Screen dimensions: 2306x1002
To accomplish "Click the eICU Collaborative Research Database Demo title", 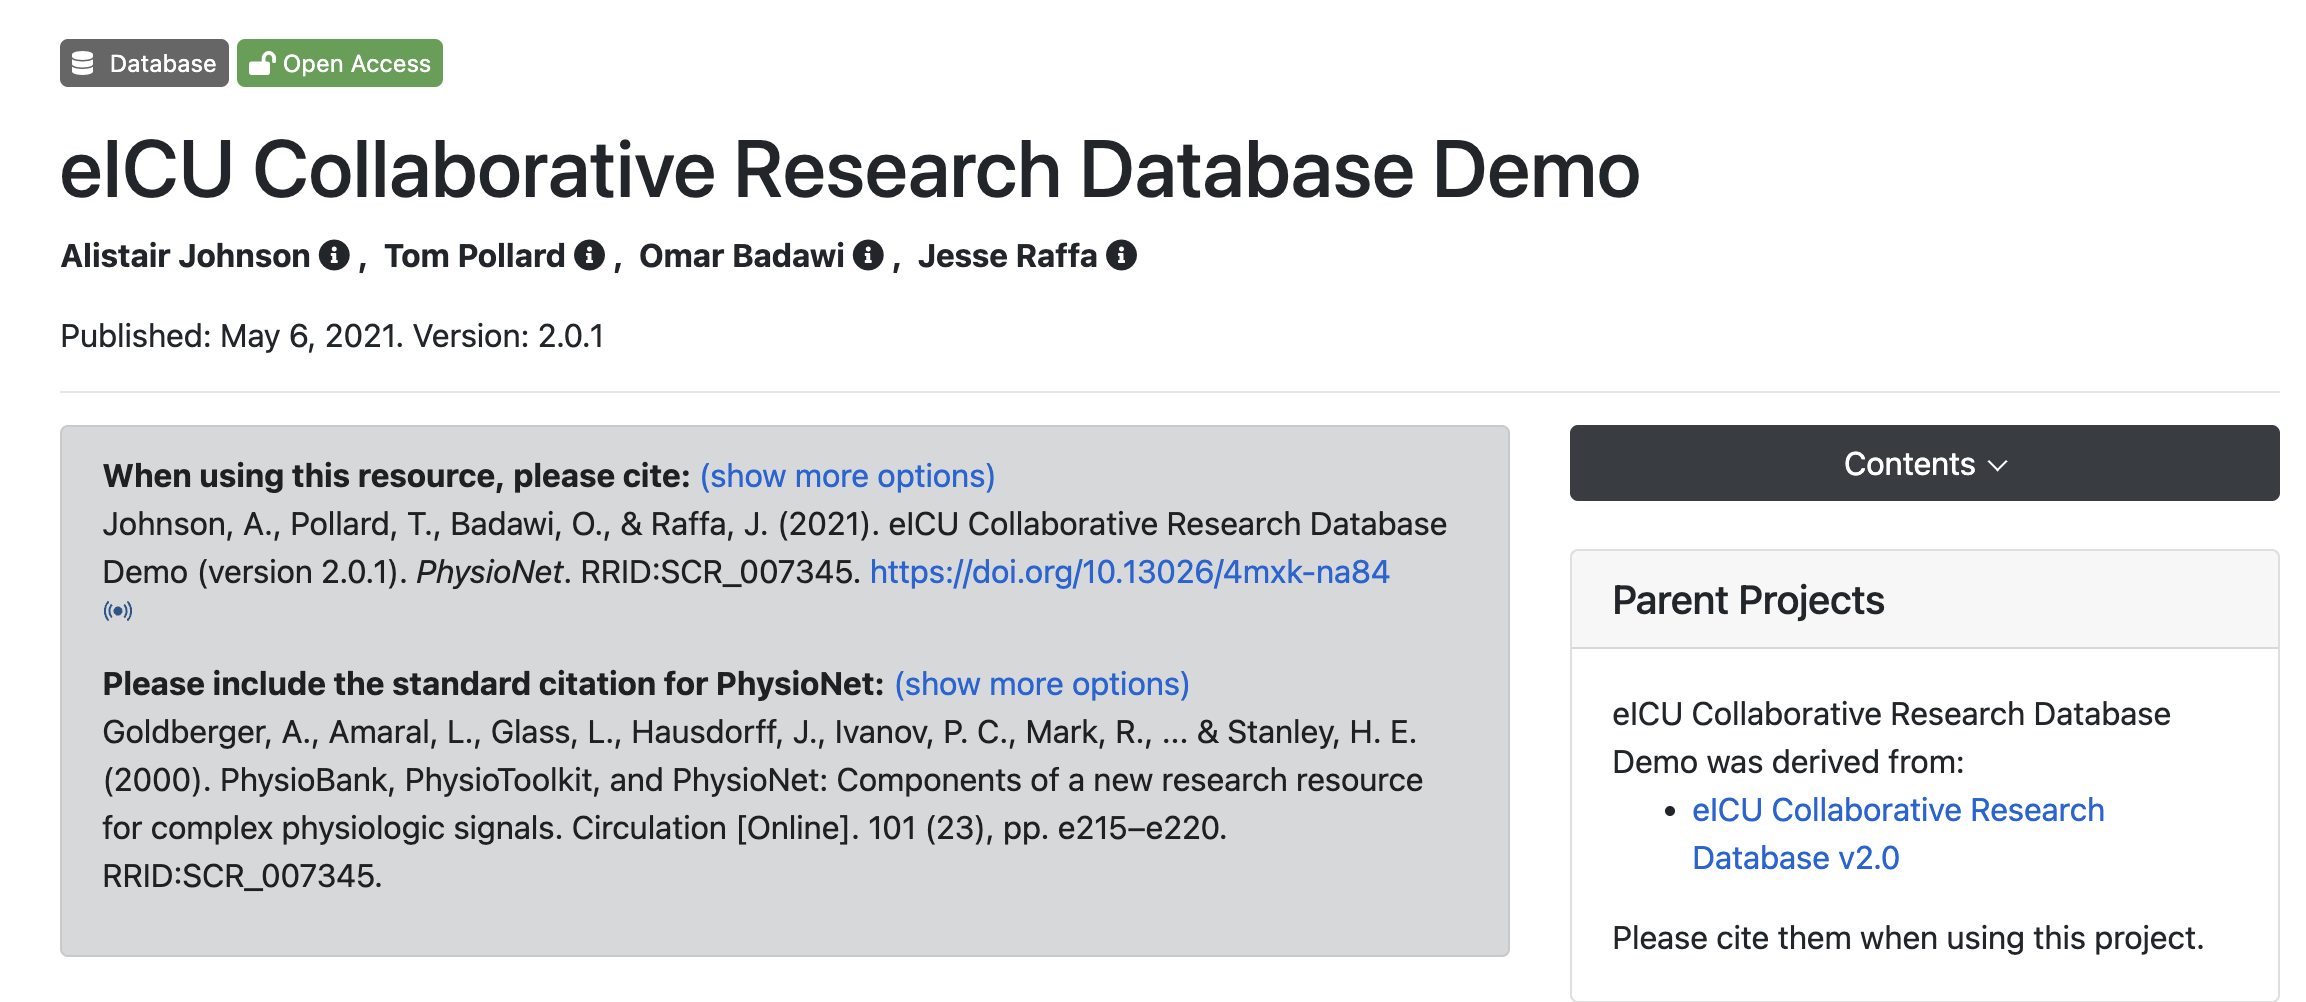I will (x=850, y=170).
